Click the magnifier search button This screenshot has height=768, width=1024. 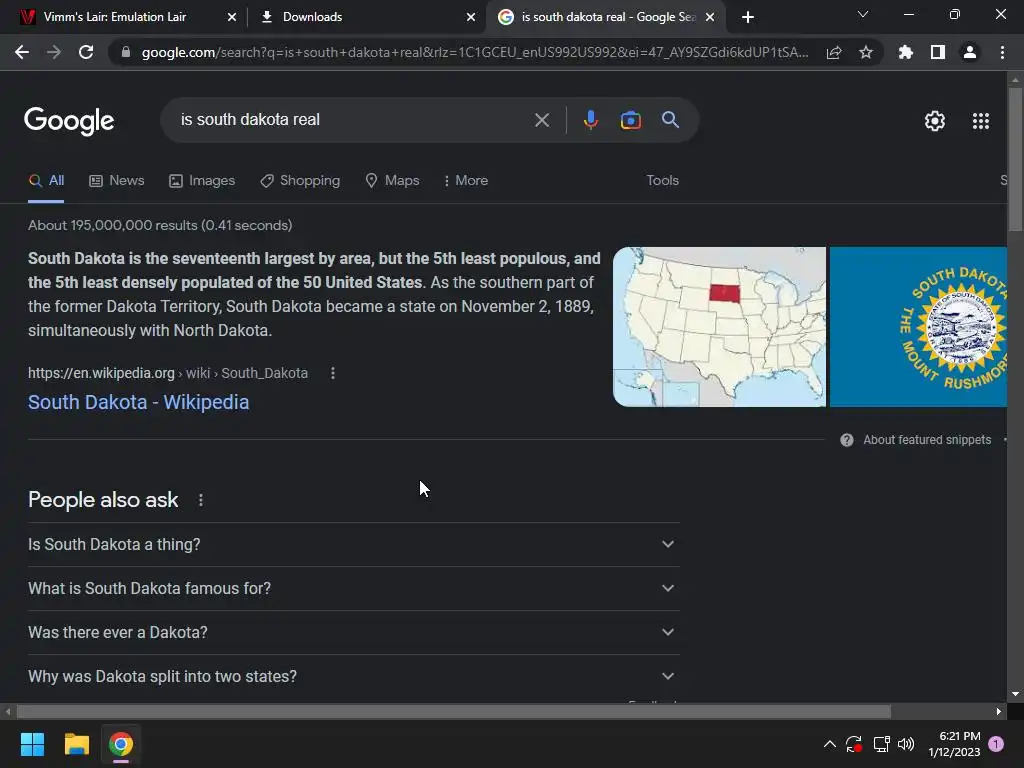pyautogui.click(x=671, y=120)
